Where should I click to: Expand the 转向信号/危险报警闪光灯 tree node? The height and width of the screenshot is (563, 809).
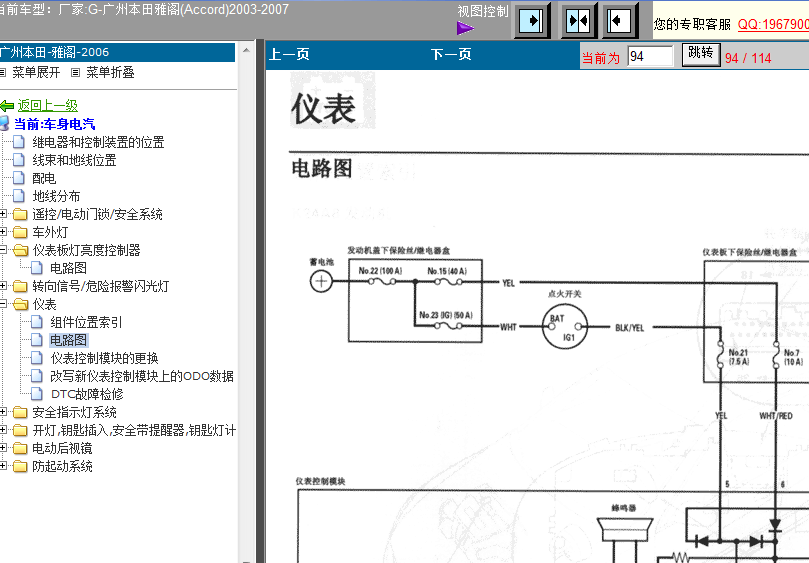click(3, 286)
